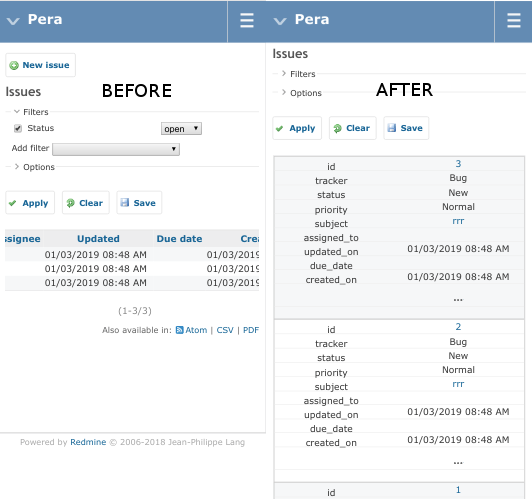This screenshot has height=499, width=532.
Task: Click Clear in the BEFORE panel
Action: pos(86,203)
